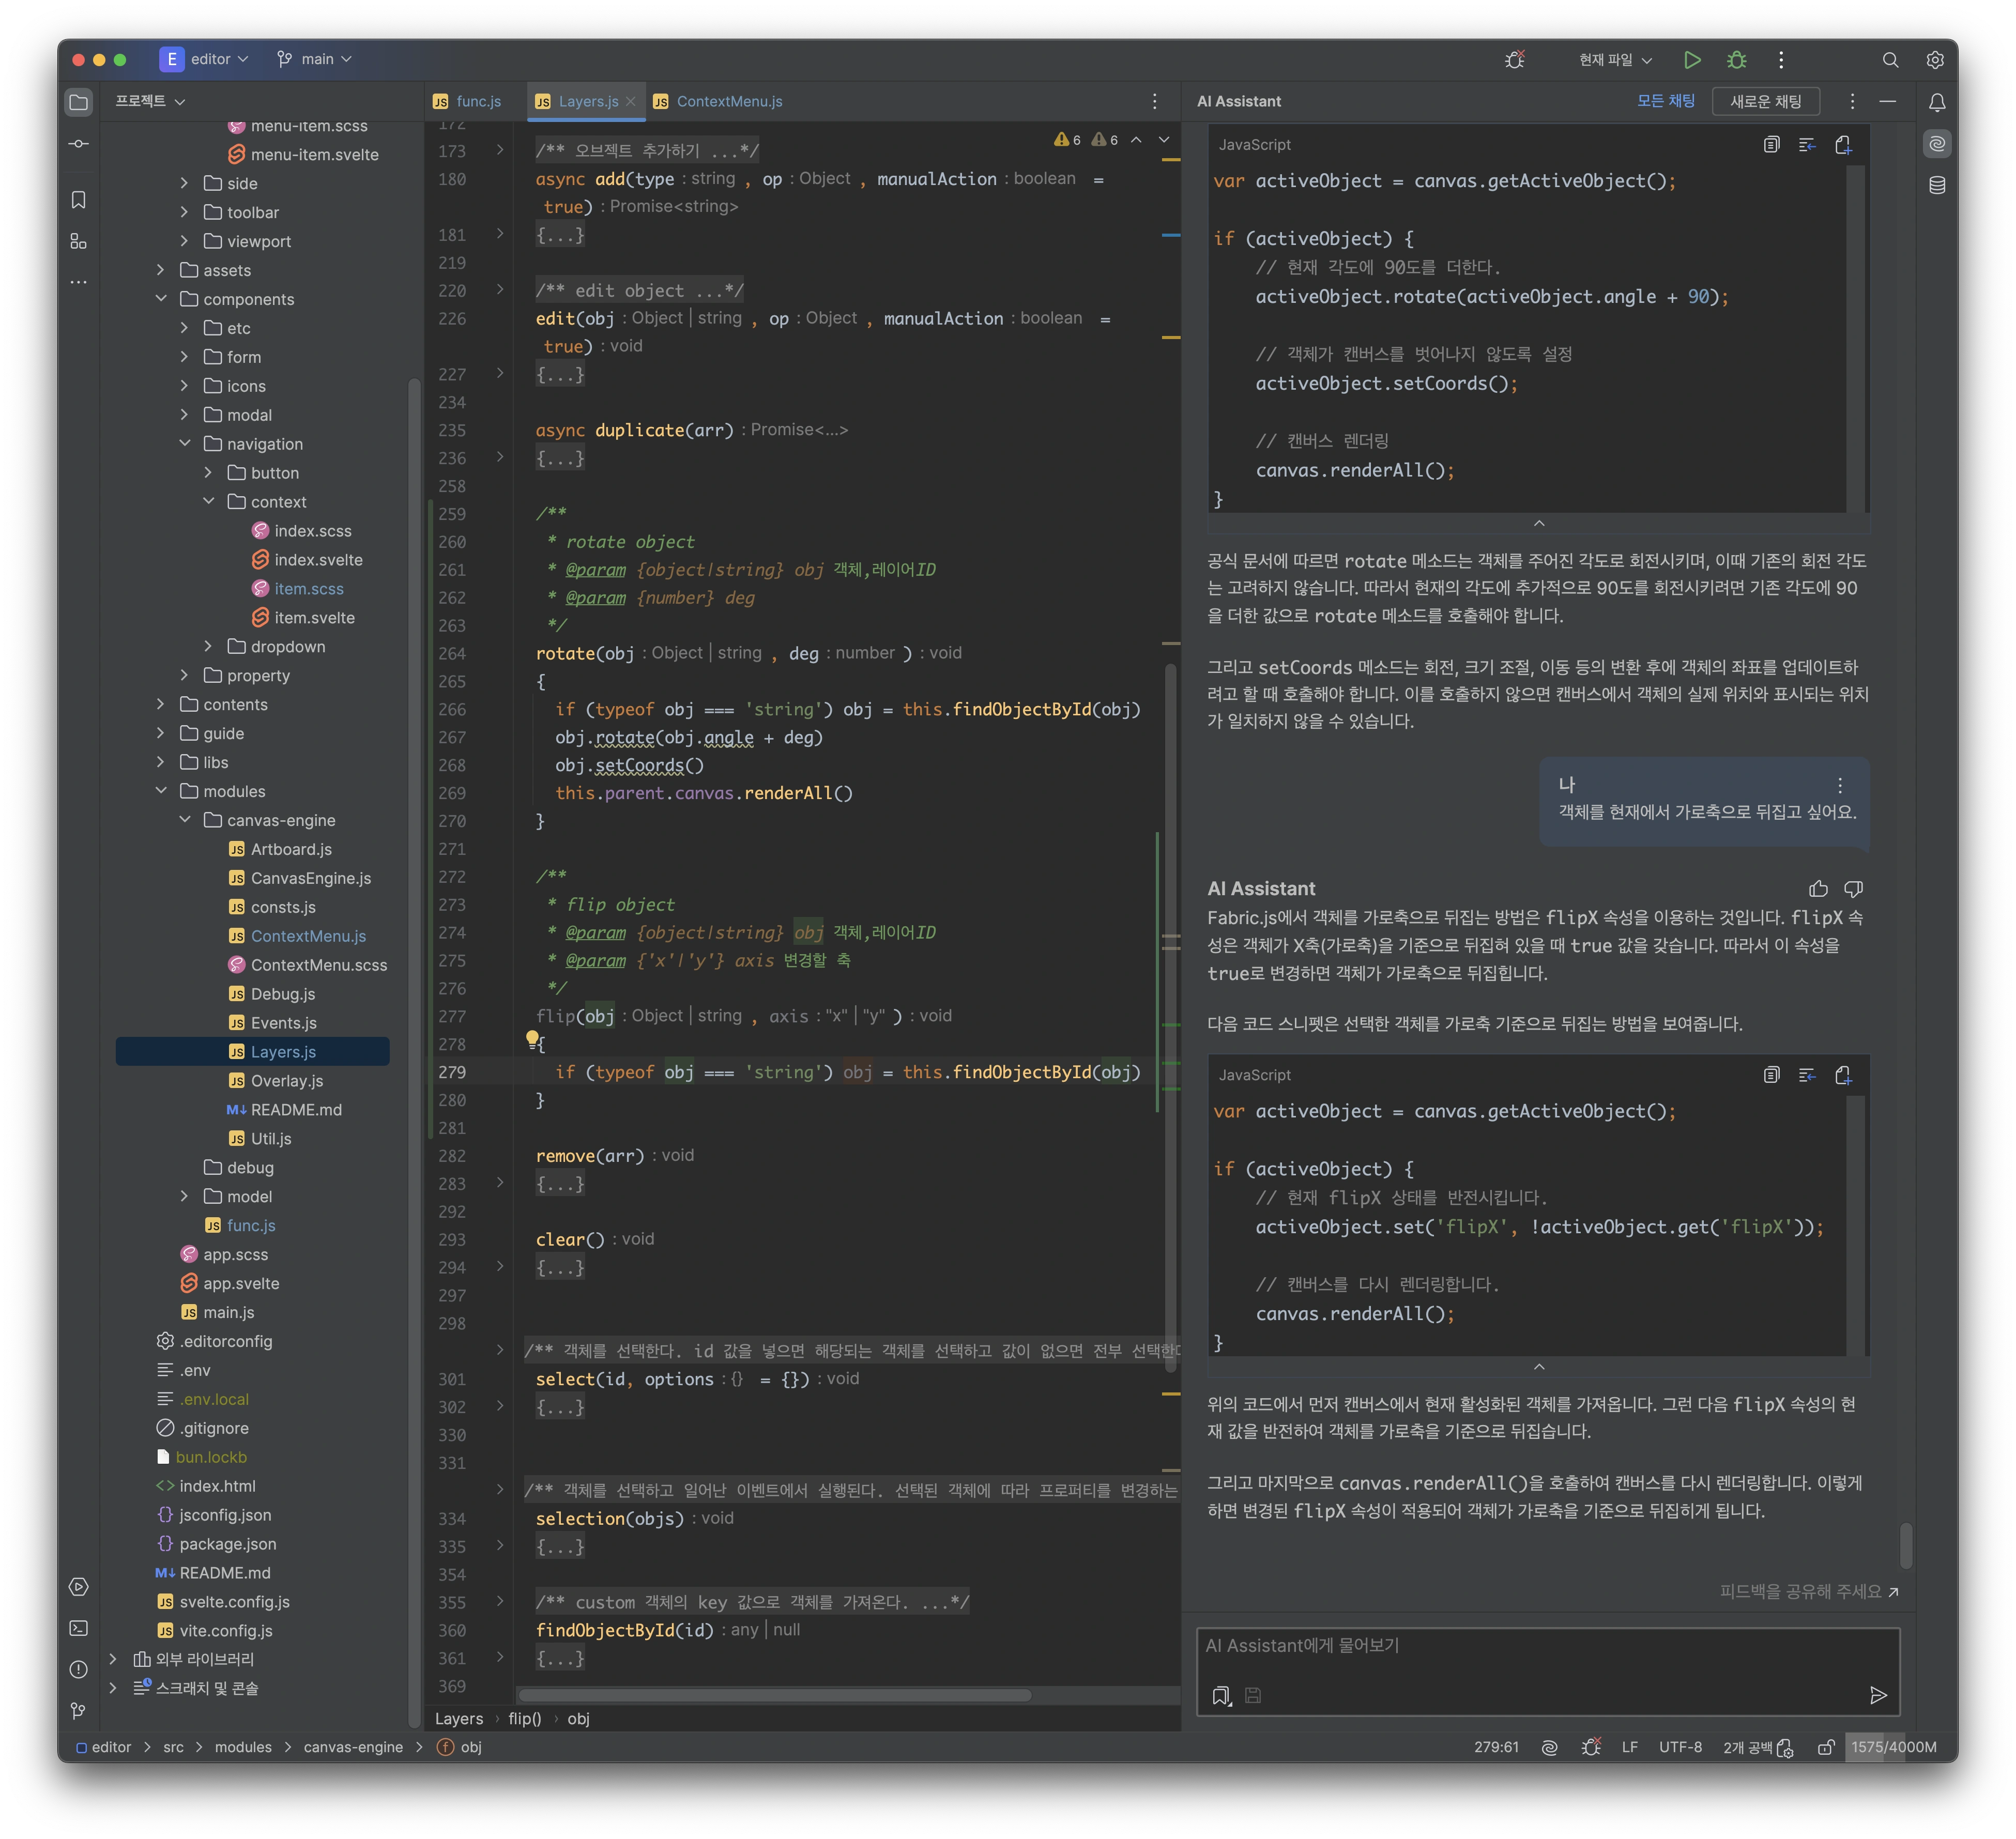Close the Layers.js tab
Image resolution: width=2016 pixels, height=1839 pixels.
click(630, 102)
